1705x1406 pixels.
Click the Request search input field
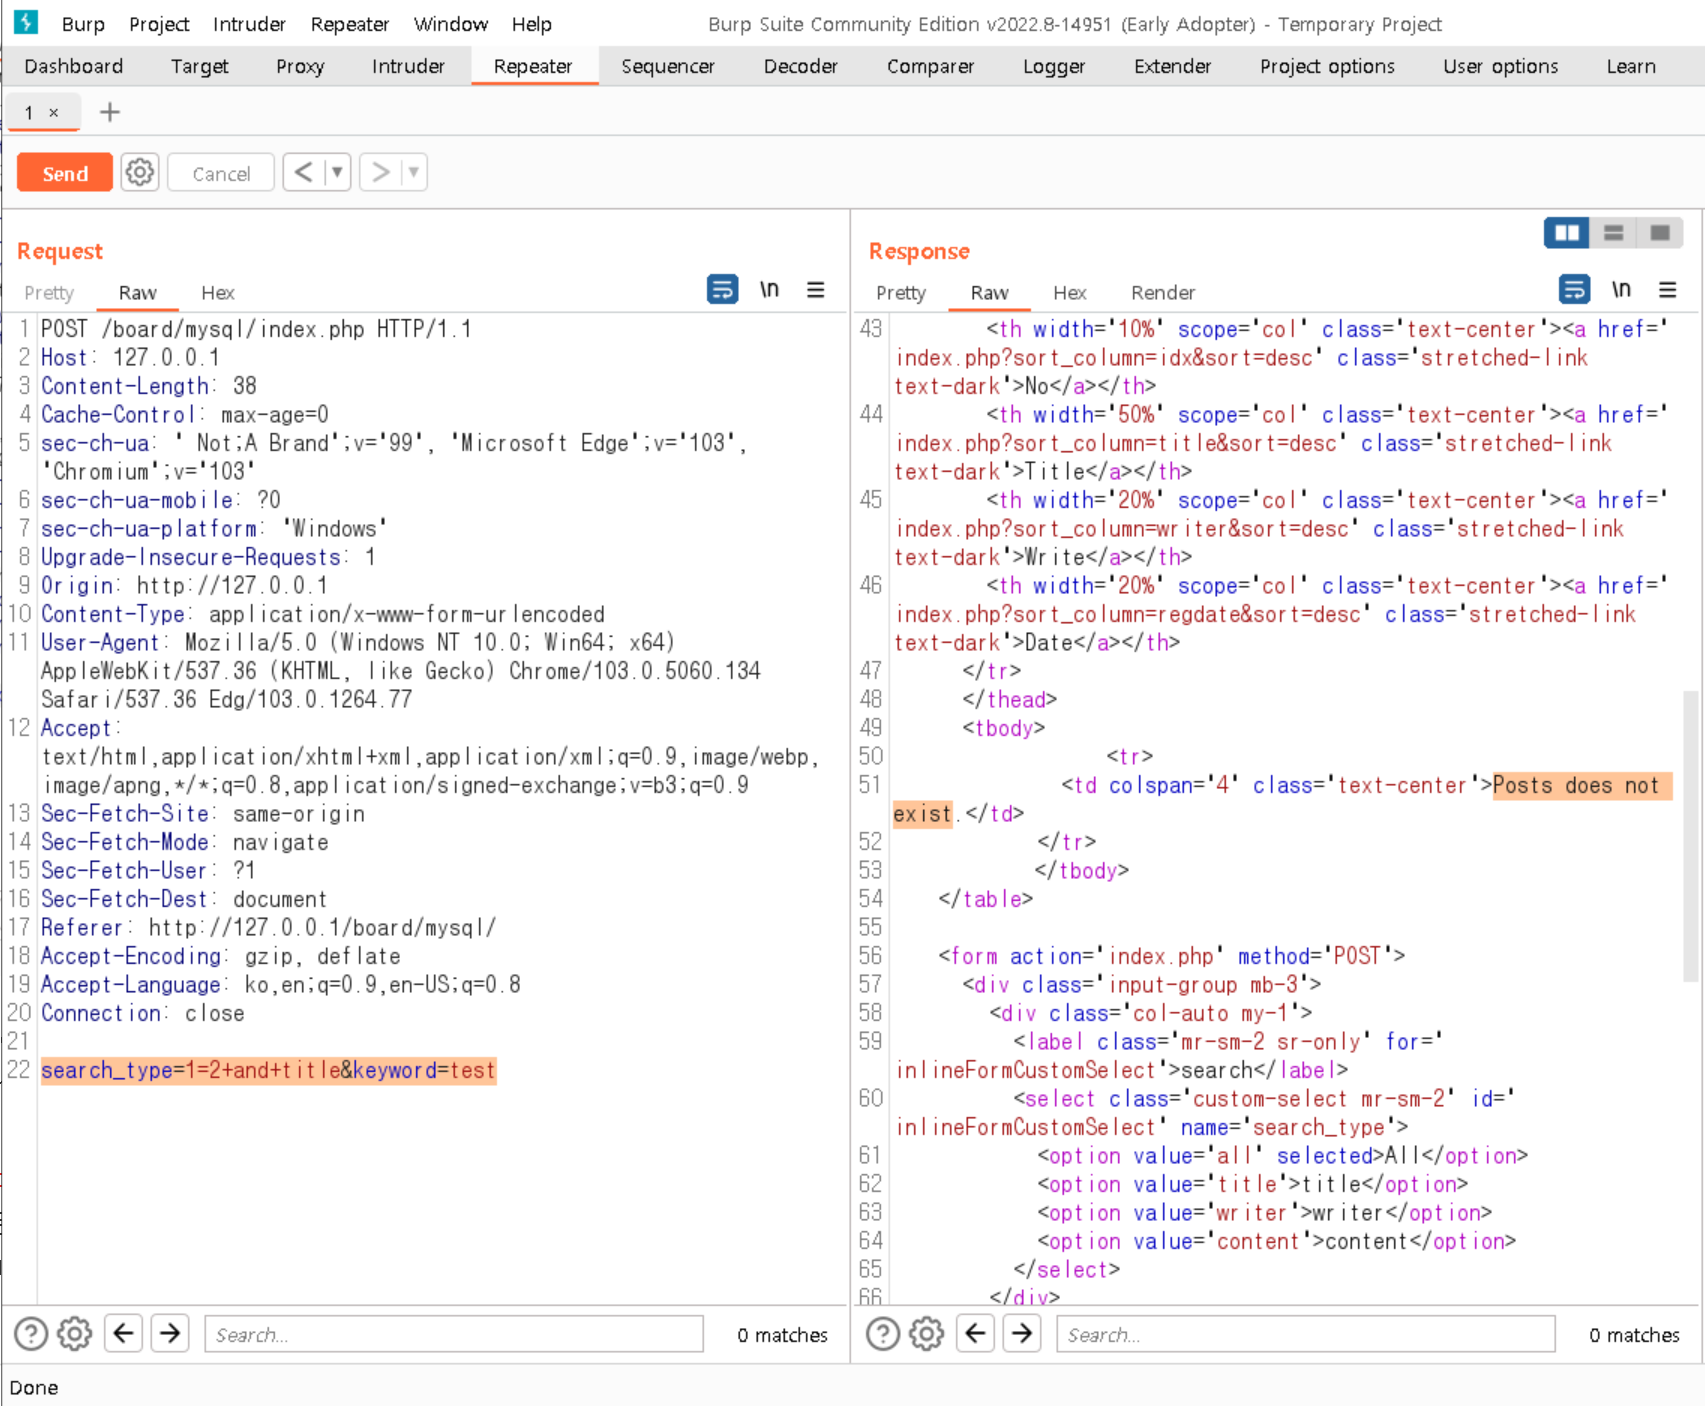454,1334
